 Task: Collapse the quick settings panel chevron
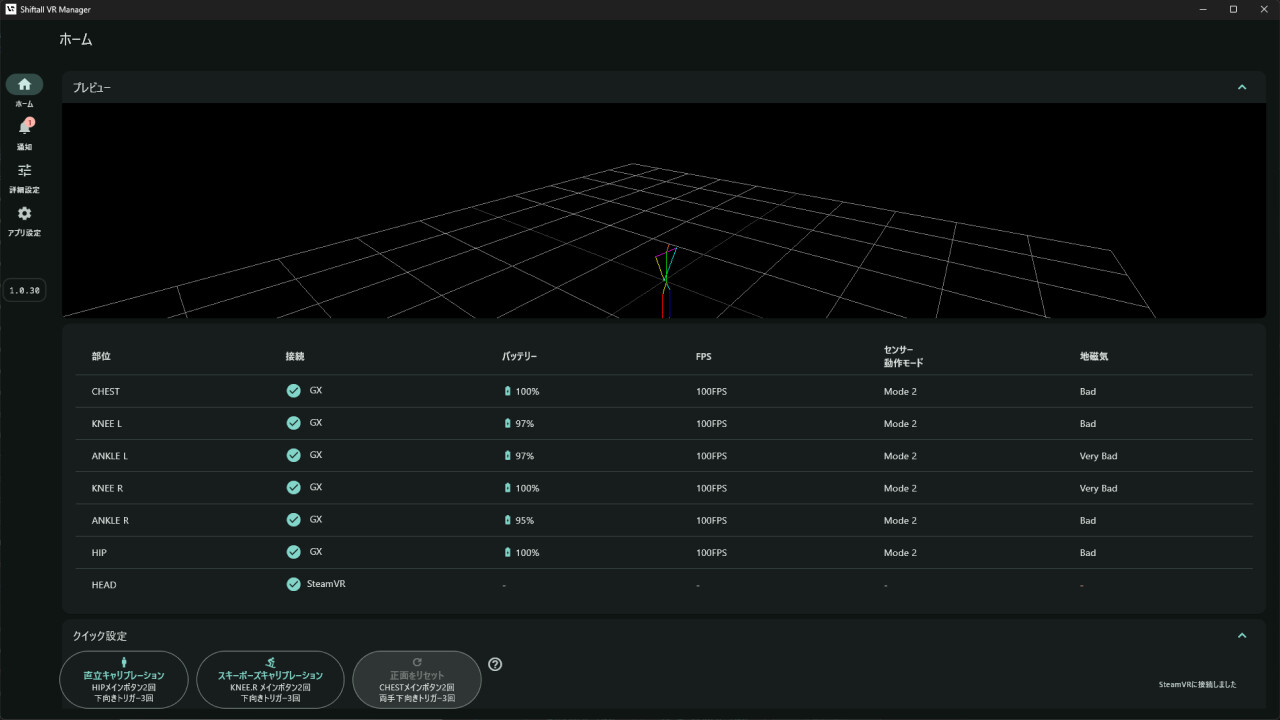click(1242, 635)
